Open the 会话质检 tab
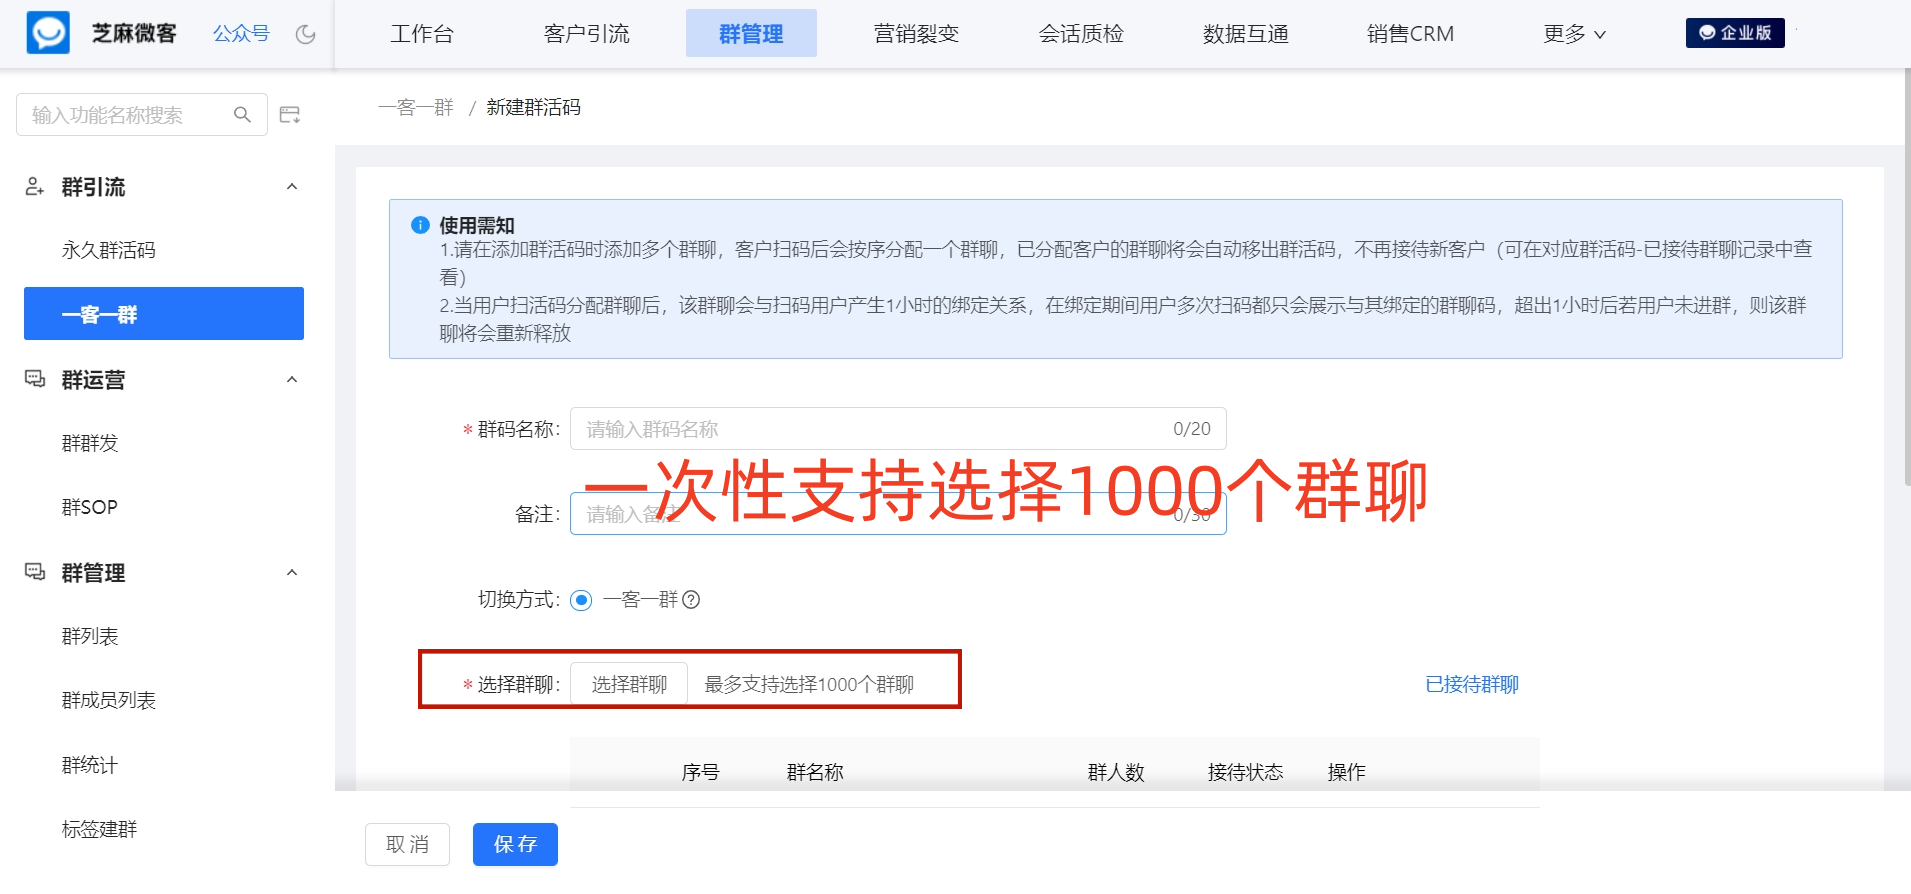Viewport: 1911px width, 894px height. coord(1081,34)
